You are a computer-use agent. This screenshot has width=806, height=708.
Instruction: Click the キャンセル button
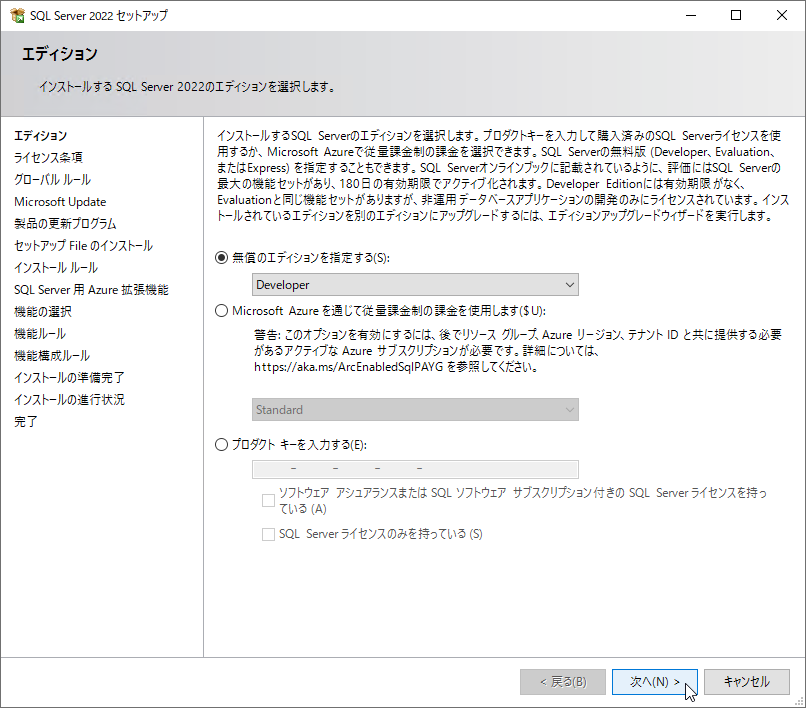tap(746, 682)
